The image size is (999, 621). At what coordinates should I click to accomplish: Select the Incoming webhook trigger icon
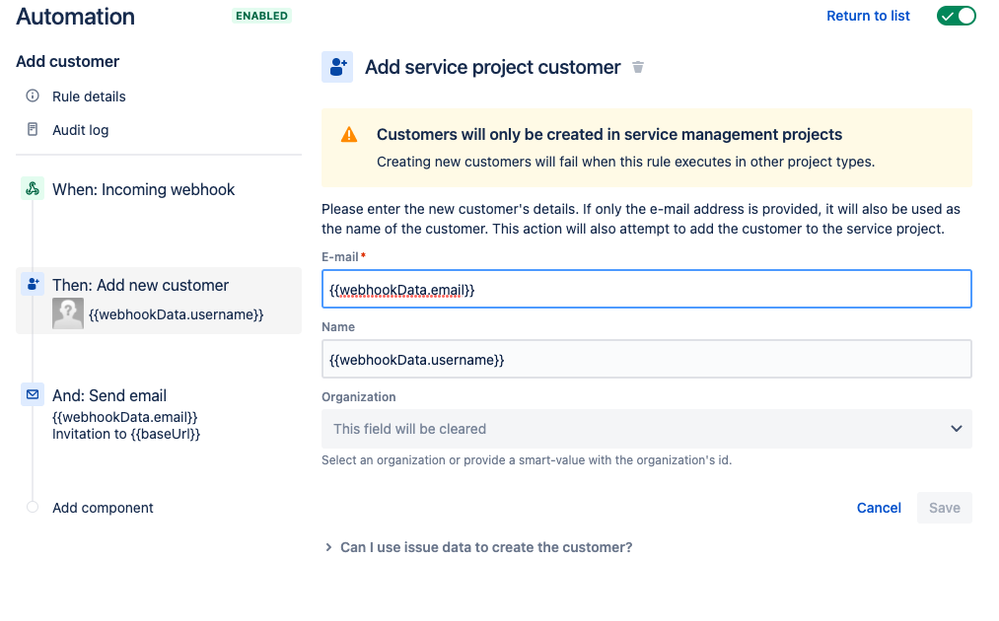tap(30, 189)
